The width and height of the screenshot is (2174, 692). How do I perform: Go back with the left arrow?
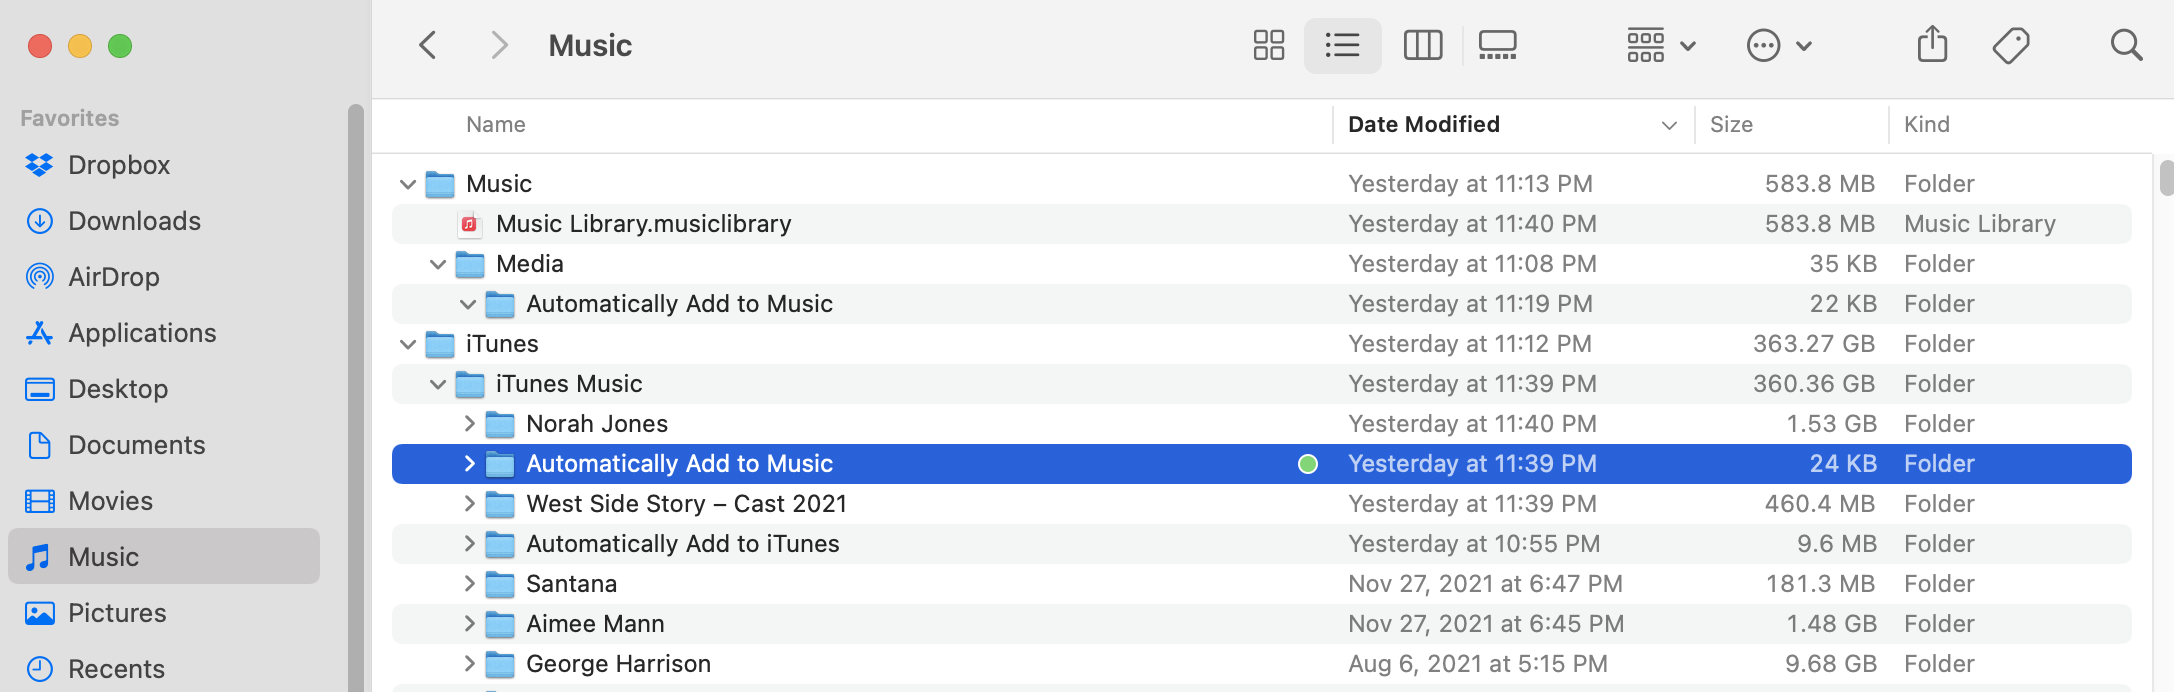point(428,45)
